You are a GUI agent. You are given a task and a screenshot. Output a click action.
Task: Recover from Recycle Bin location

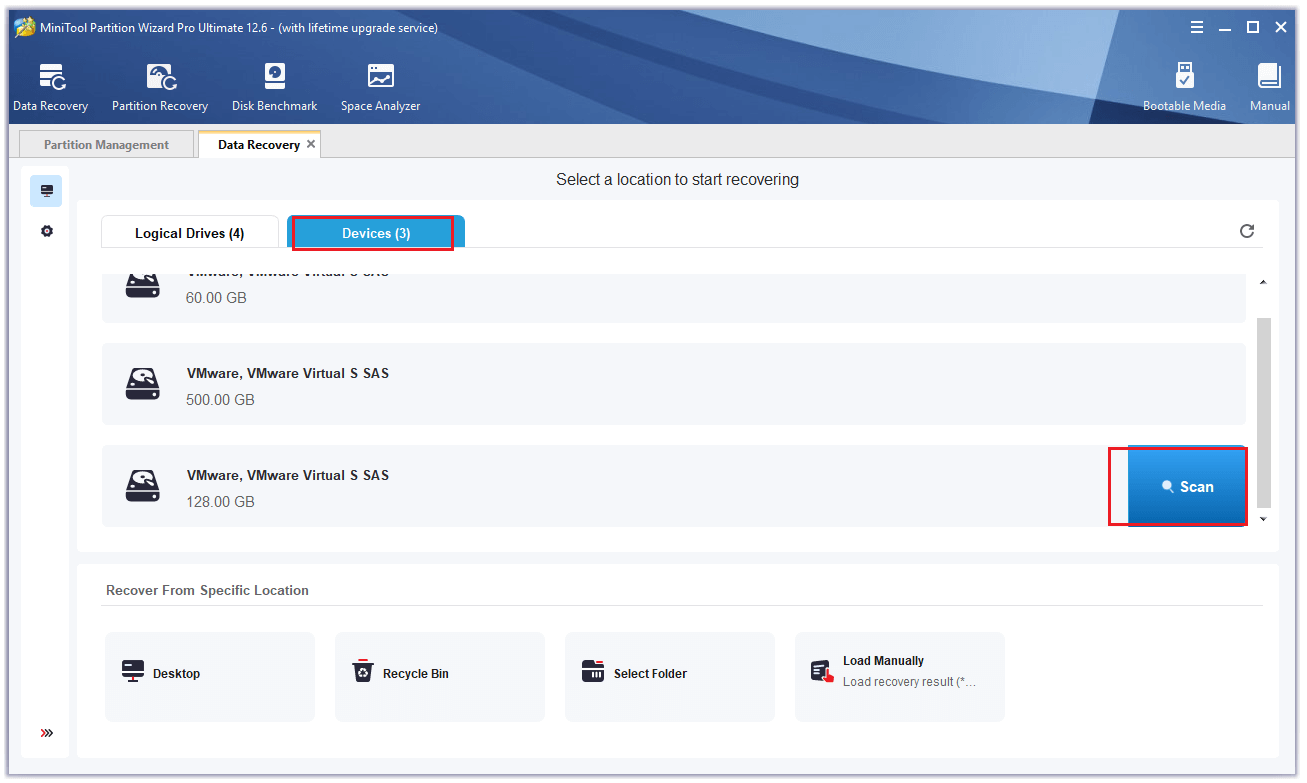tap(440, 677)
